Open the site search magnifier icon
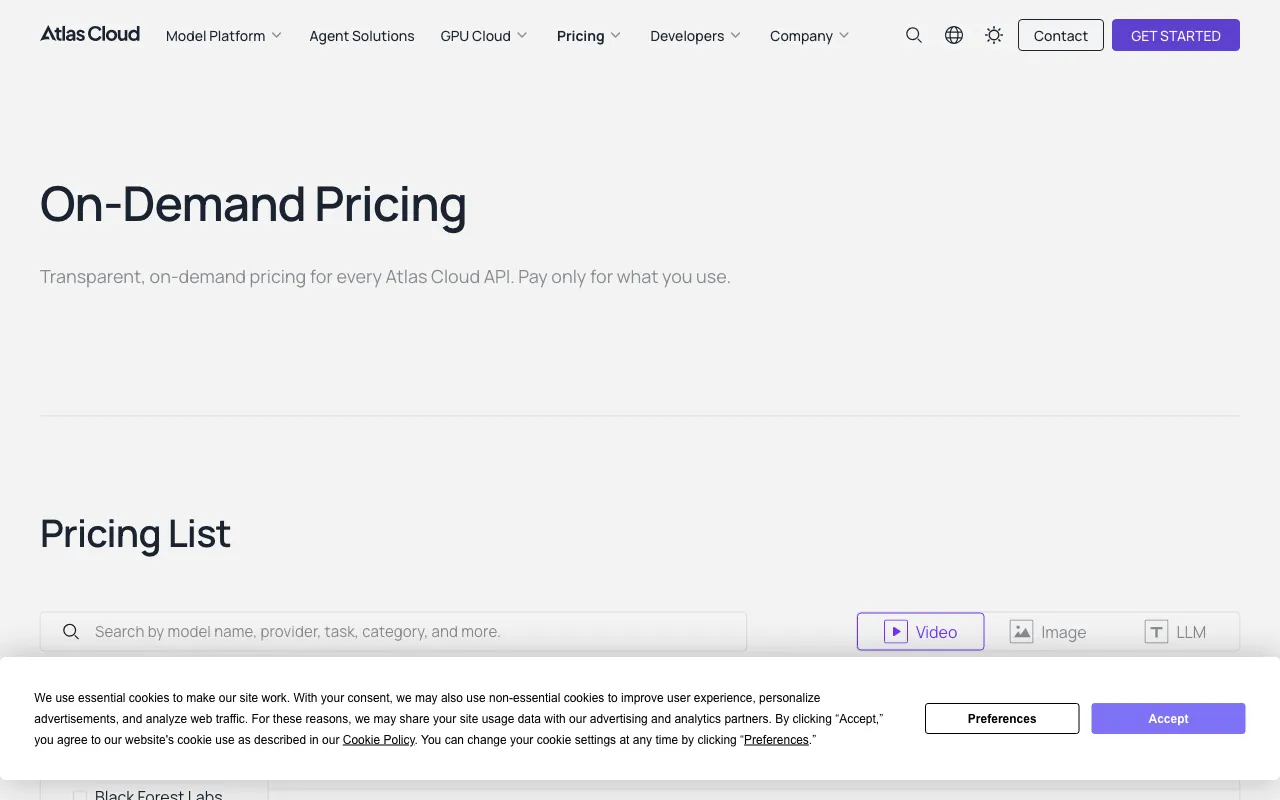This screenshot has height=800, width=1280. click(x=914, y=35)
